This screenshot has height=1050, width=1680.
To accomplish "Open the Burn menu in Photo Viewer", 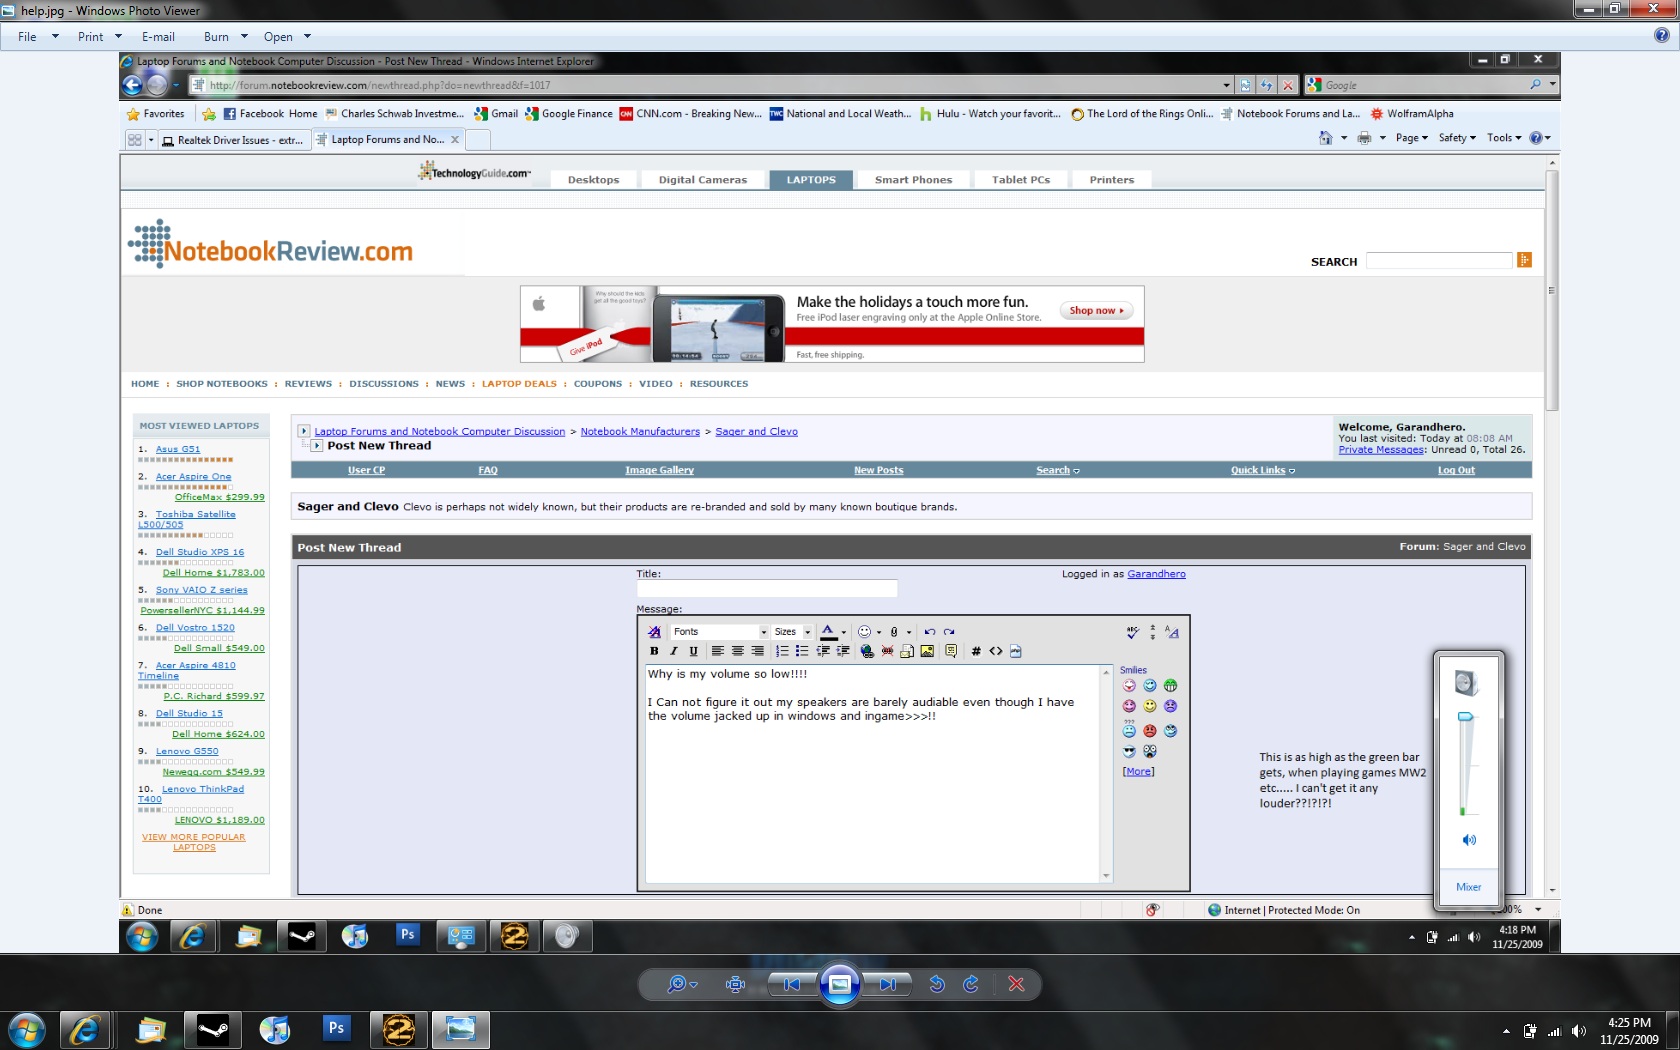I will tap(225, 37).
